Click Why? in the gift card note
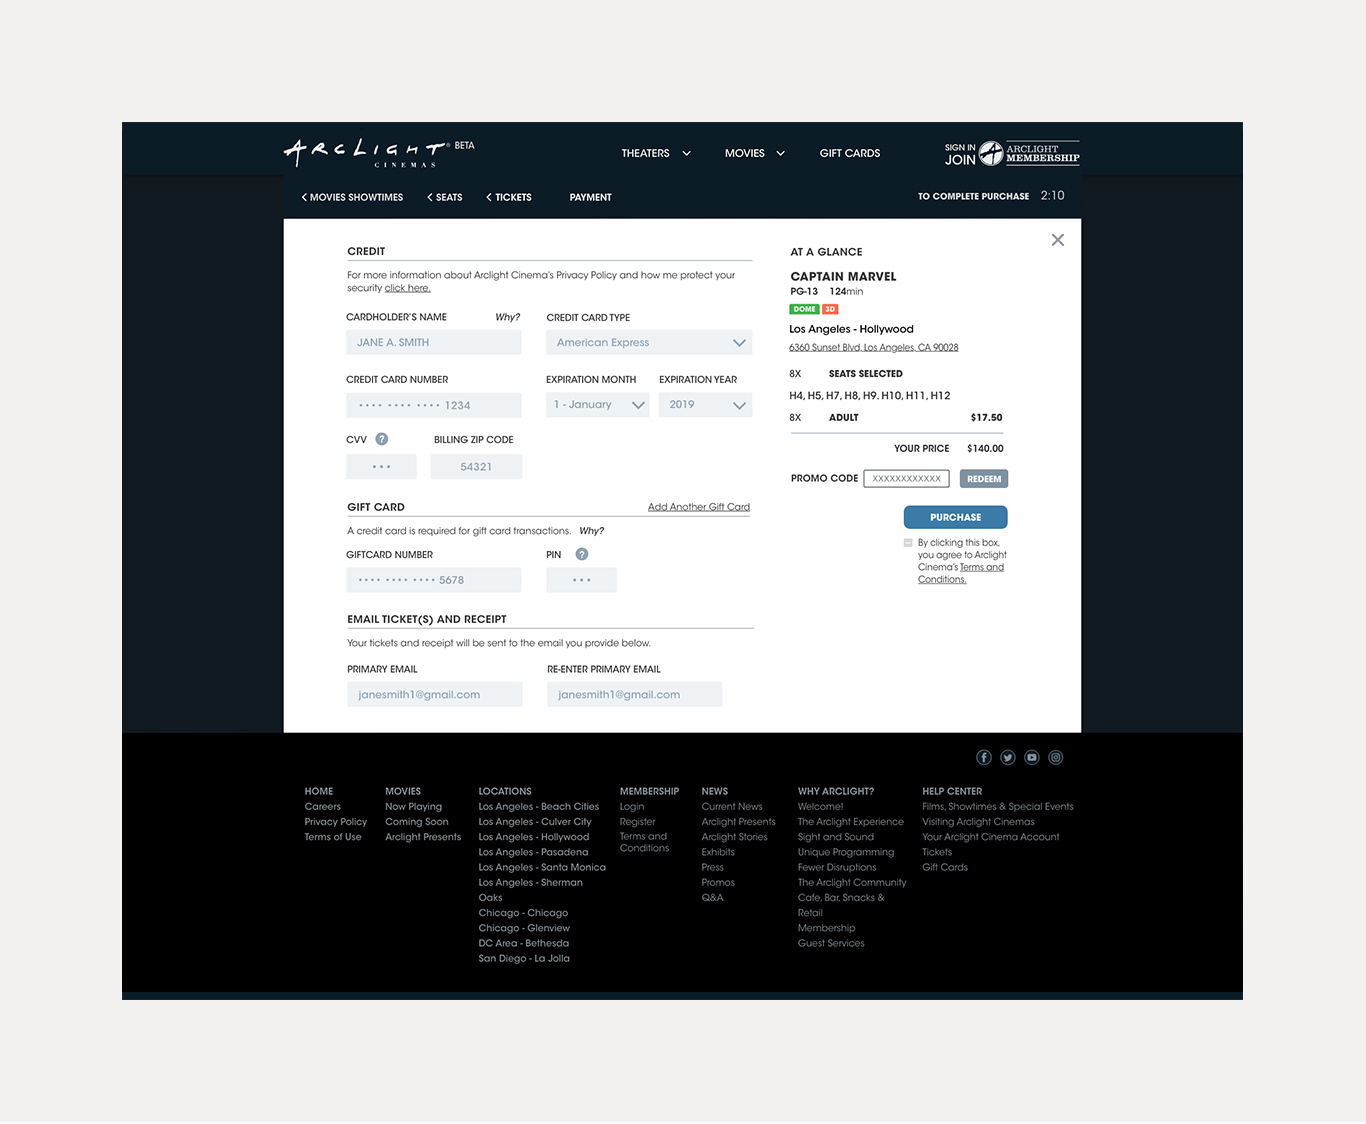1366x1124 pixels. tap(592, 531)
